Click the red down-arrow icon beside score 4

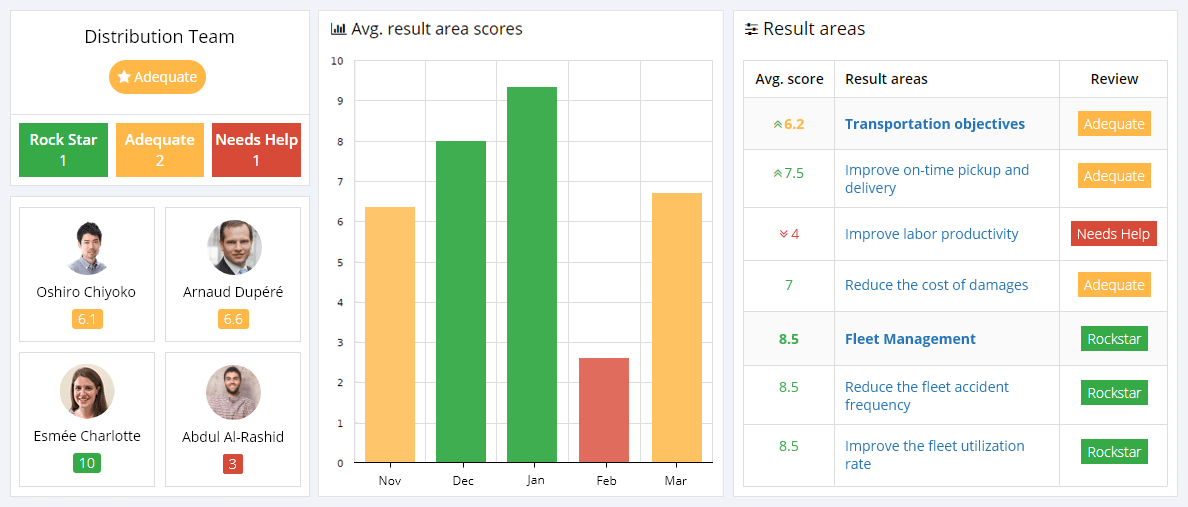click(783, 234)
